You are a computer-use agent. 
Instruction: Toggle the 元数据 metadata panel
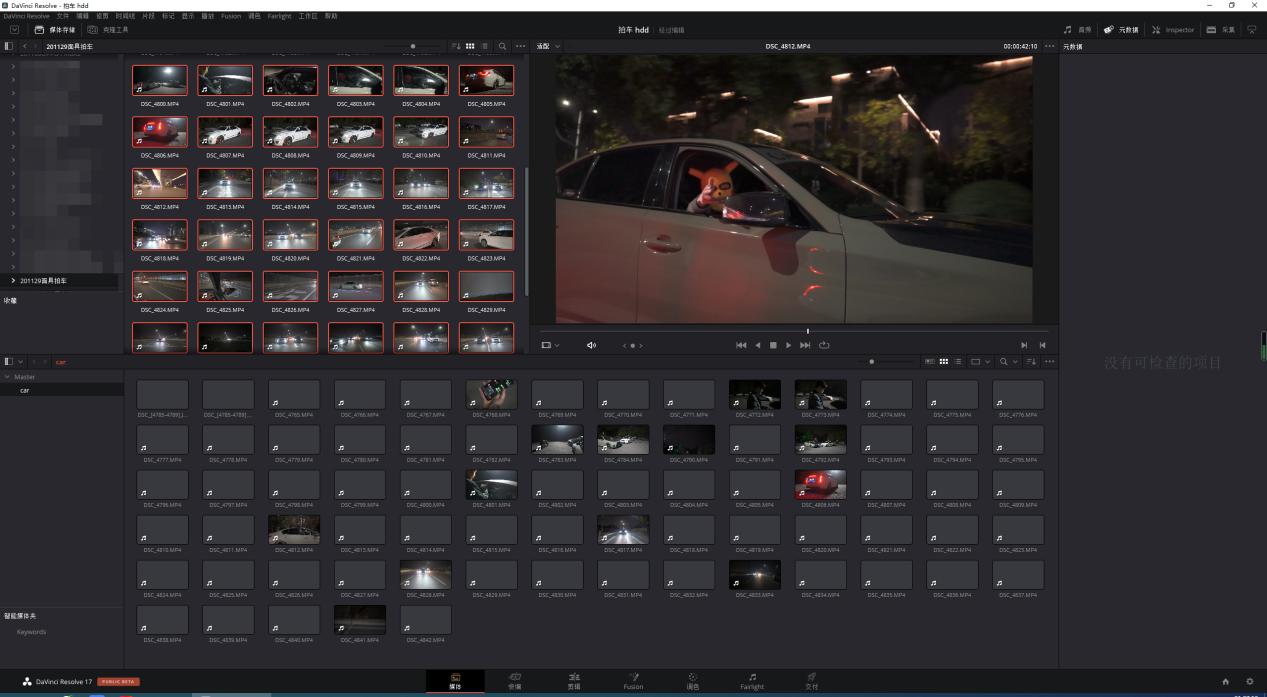point(1120,30)
